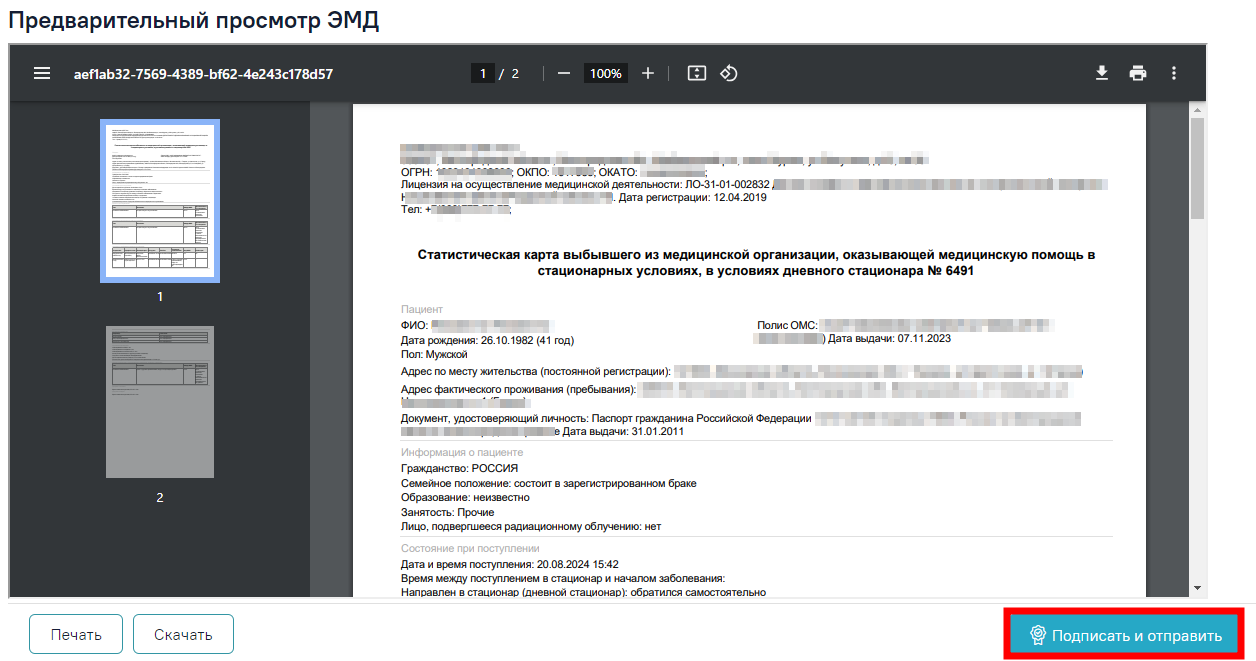
Task: Click the Семейное положение line
Action: (549, 483)
